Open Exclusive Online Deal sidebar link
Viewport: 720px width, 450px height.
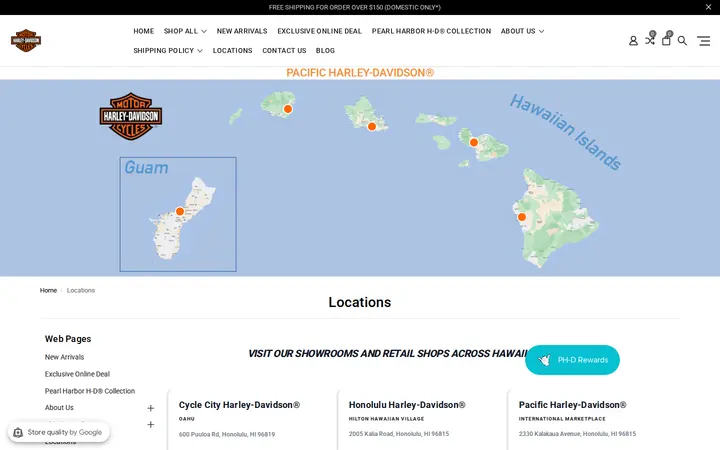tap(77, 374)
